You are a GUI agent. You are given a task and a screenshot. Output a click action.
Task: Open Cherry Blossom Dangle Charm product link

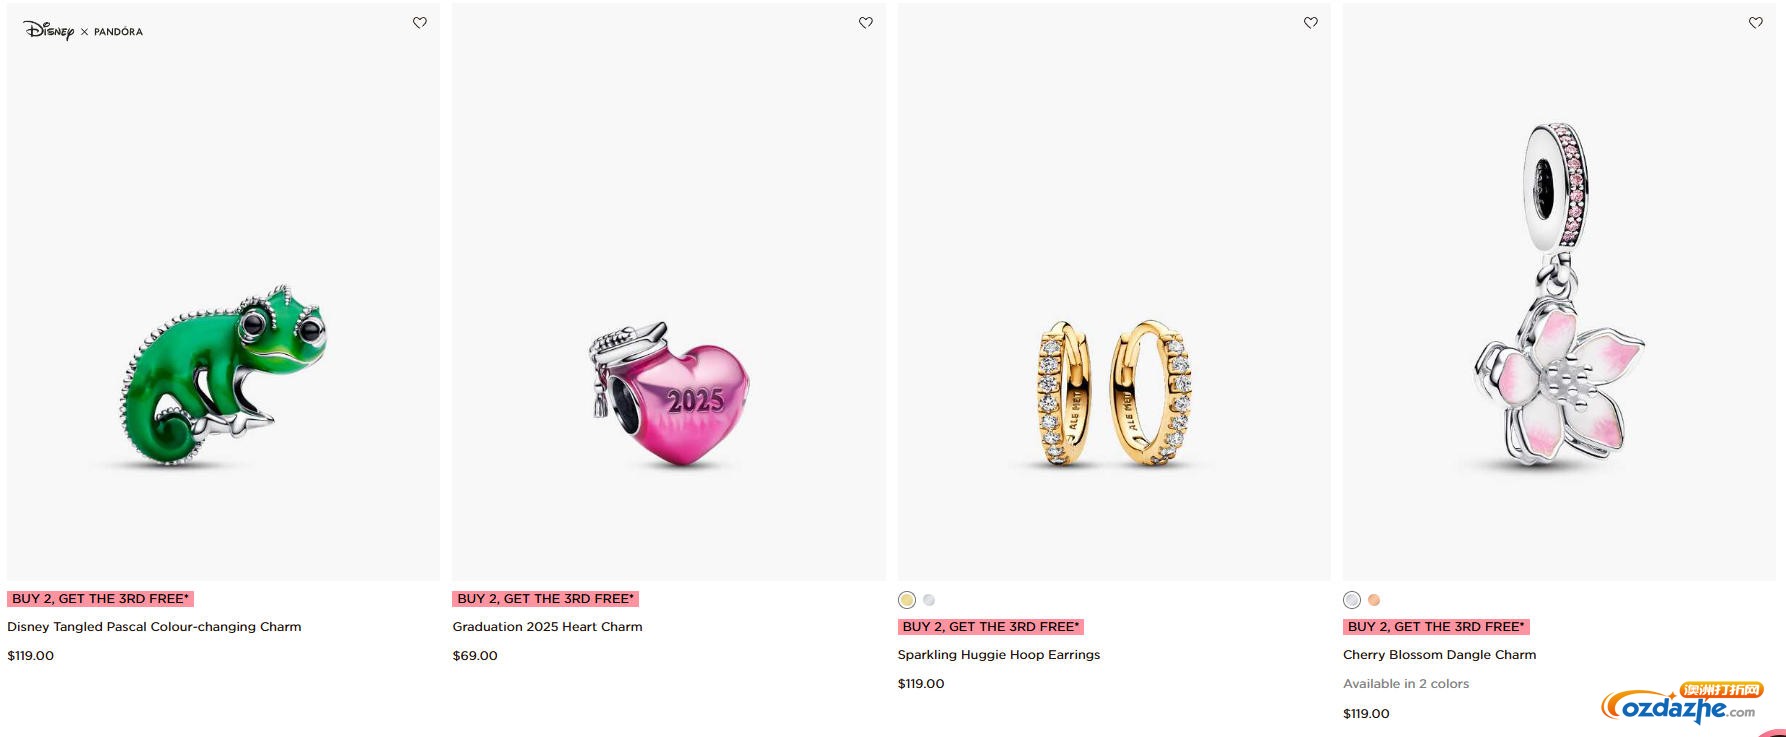(x=1439, y=655)
